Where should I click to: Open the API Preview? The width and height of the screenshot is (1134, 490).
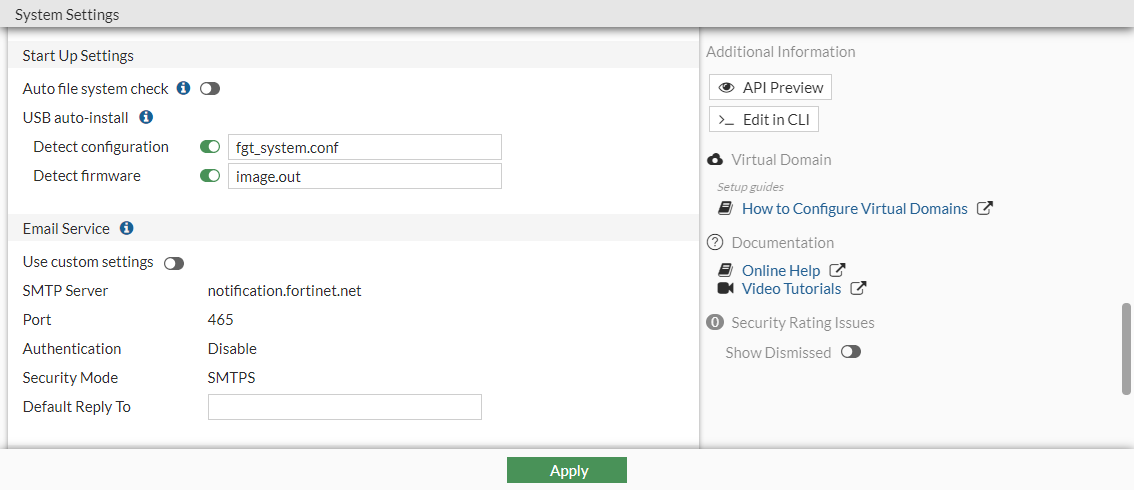pos(770,88)
